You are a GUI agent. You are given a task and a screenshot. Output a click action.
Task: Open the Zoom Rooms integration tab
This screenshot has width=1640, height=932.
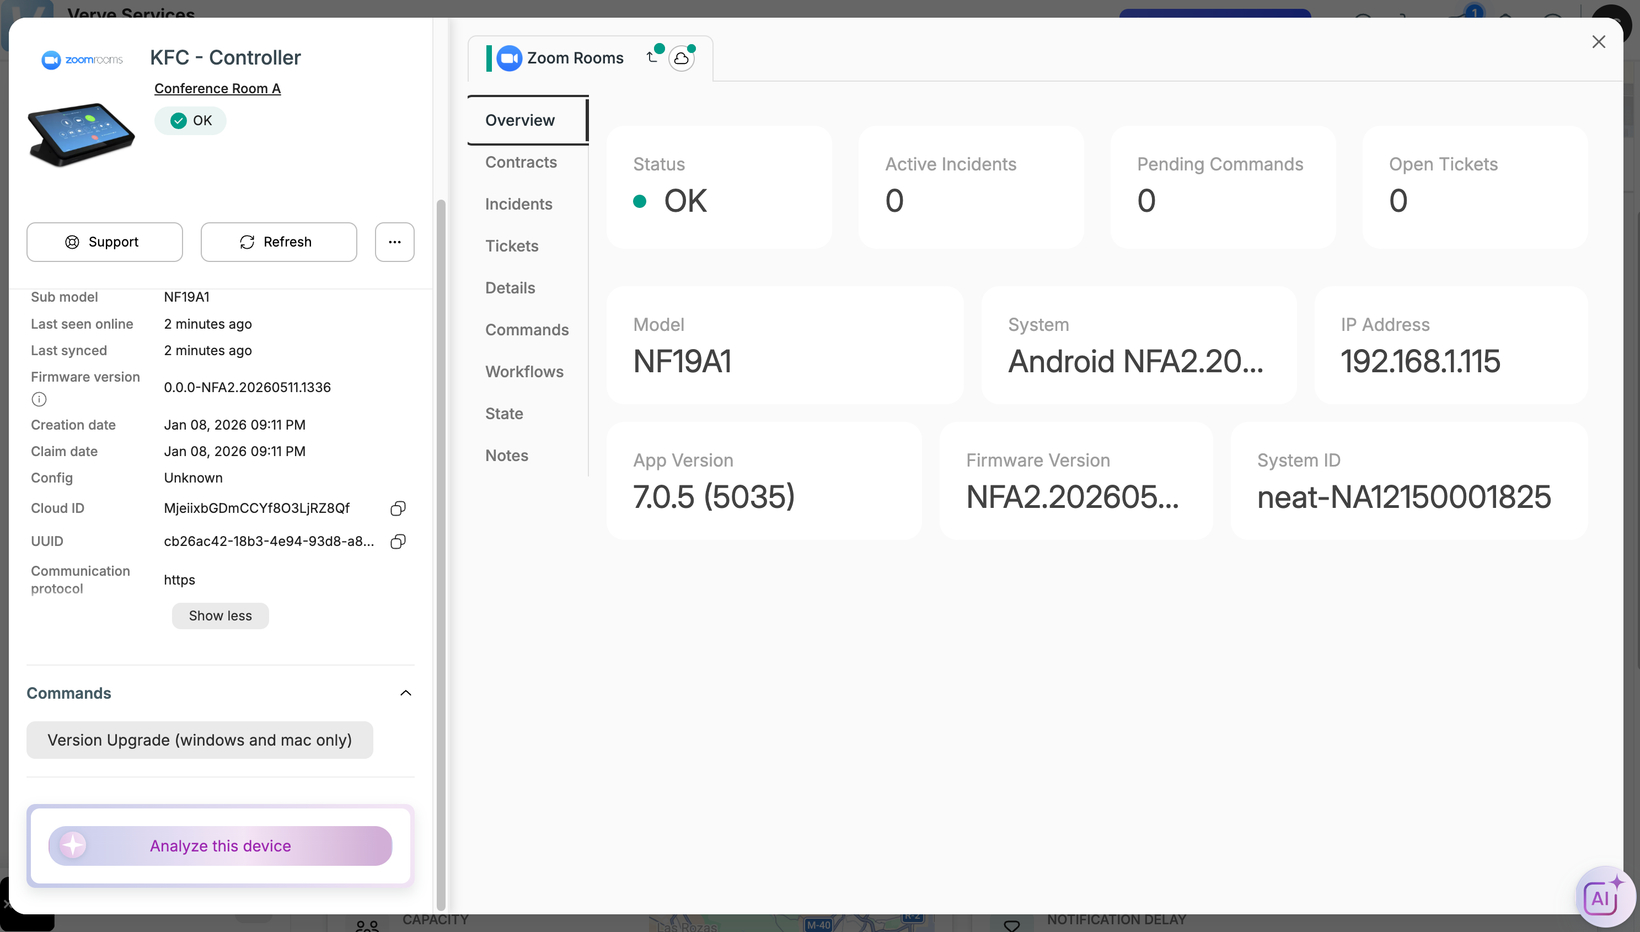pos(590,58)
